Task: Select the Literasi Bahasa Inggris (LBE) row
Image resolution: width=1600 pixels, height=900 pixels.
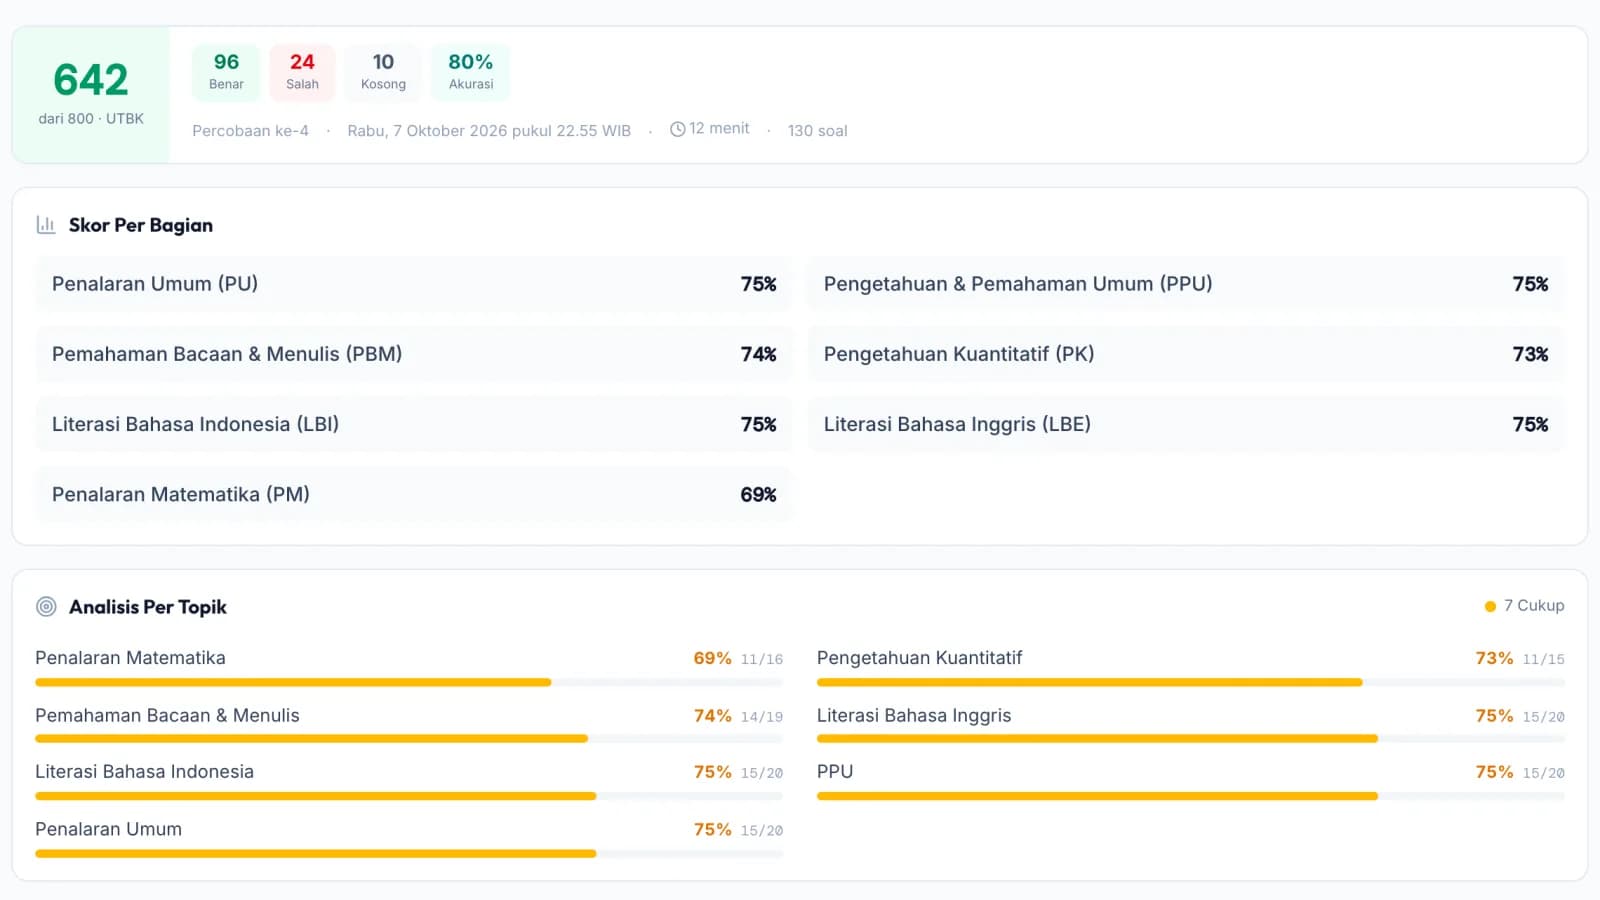Action: (x=1186, y=424)
